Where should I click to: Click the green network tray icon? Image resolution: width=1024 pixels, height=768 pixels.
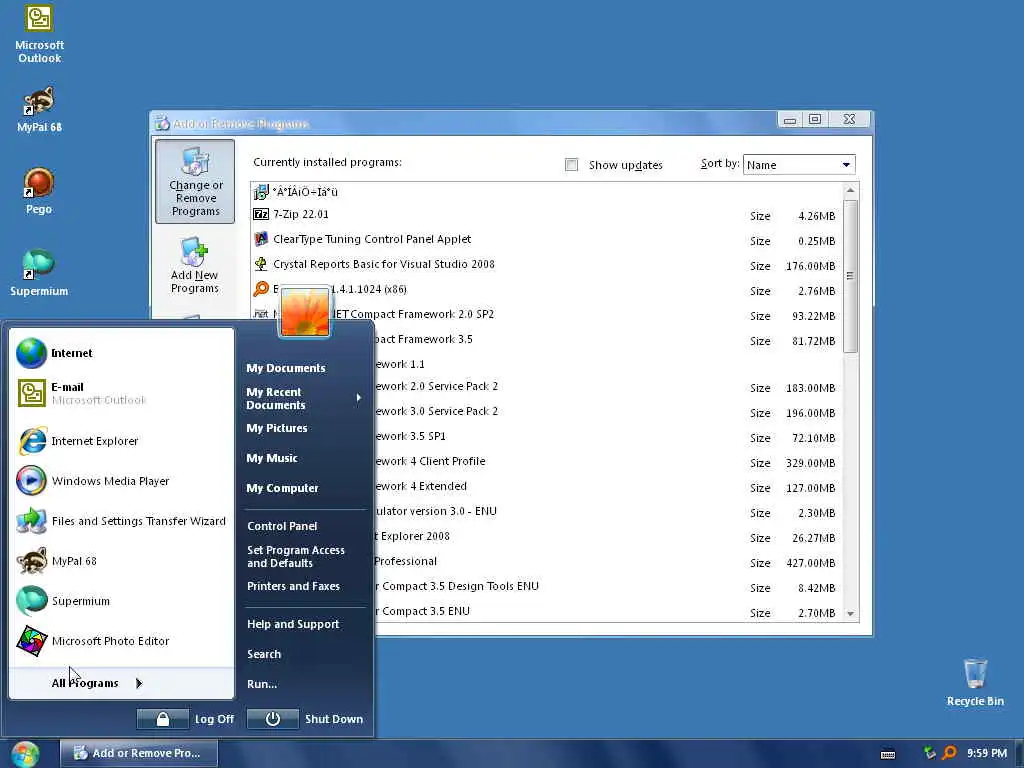coord(929,753)
